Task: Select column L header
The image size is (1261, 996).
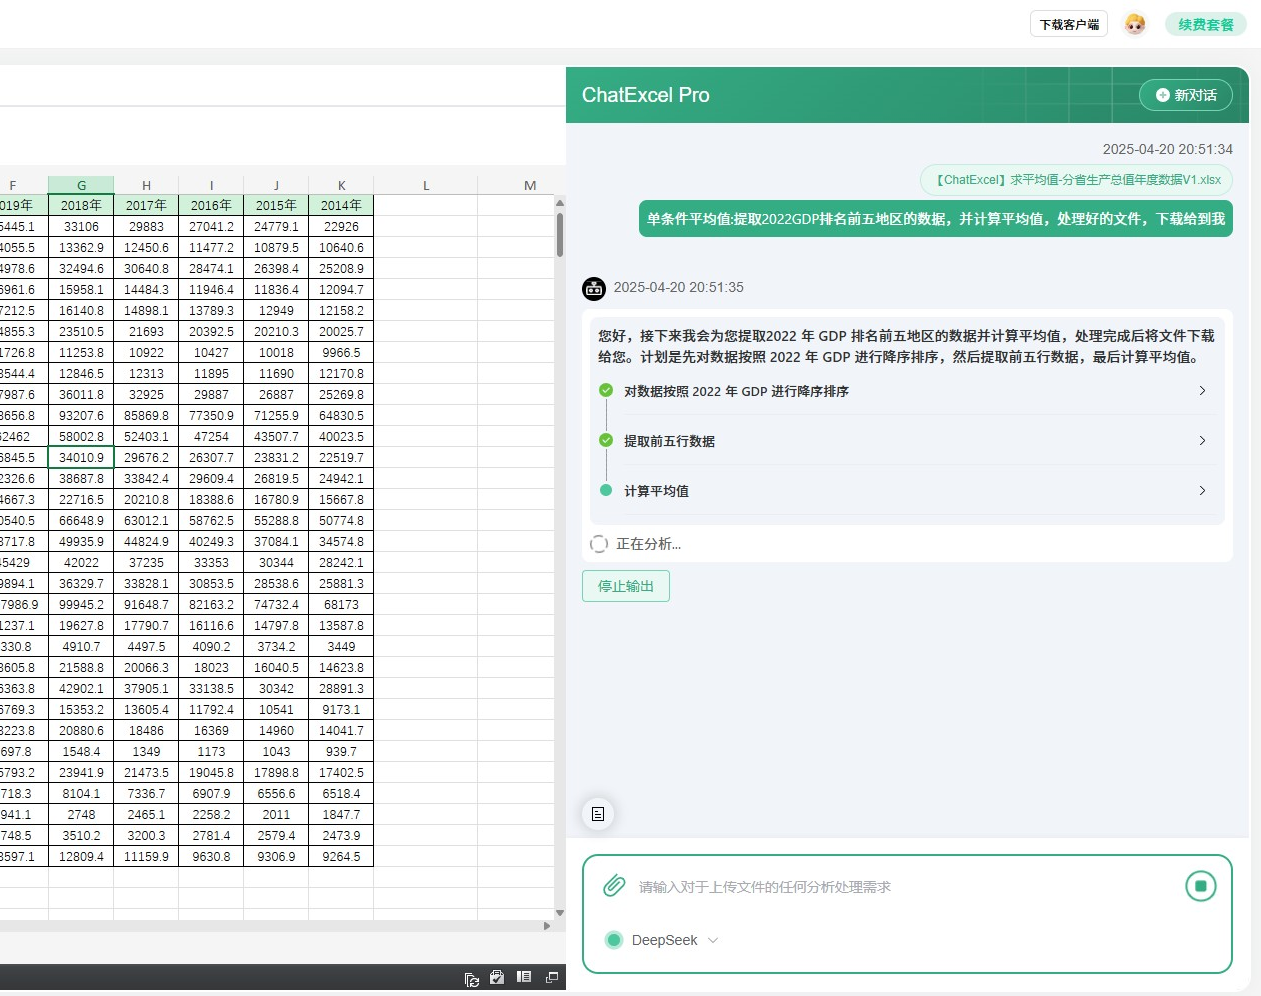Action: pos(426,185)
